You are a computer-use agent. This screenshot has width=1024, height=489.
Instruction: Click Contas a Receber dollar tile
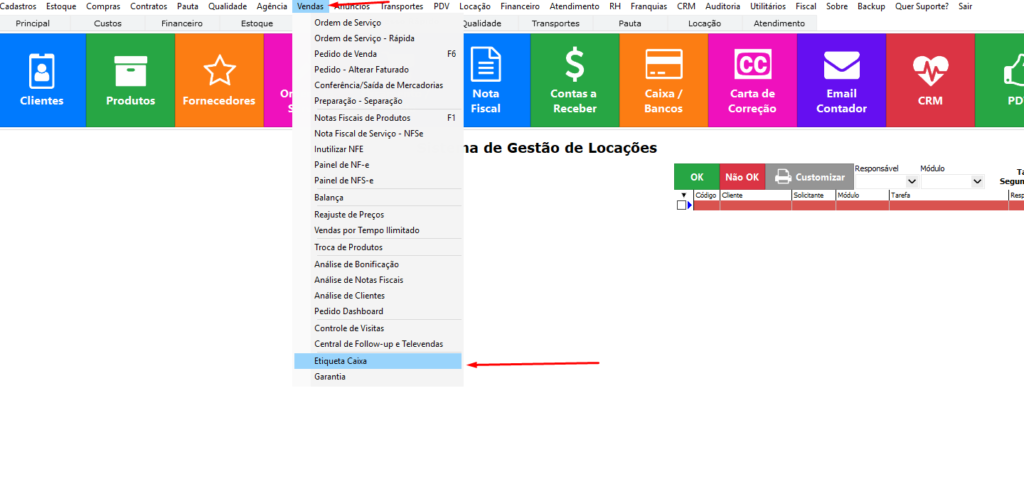pyautogui.click(x=574, y=80)
